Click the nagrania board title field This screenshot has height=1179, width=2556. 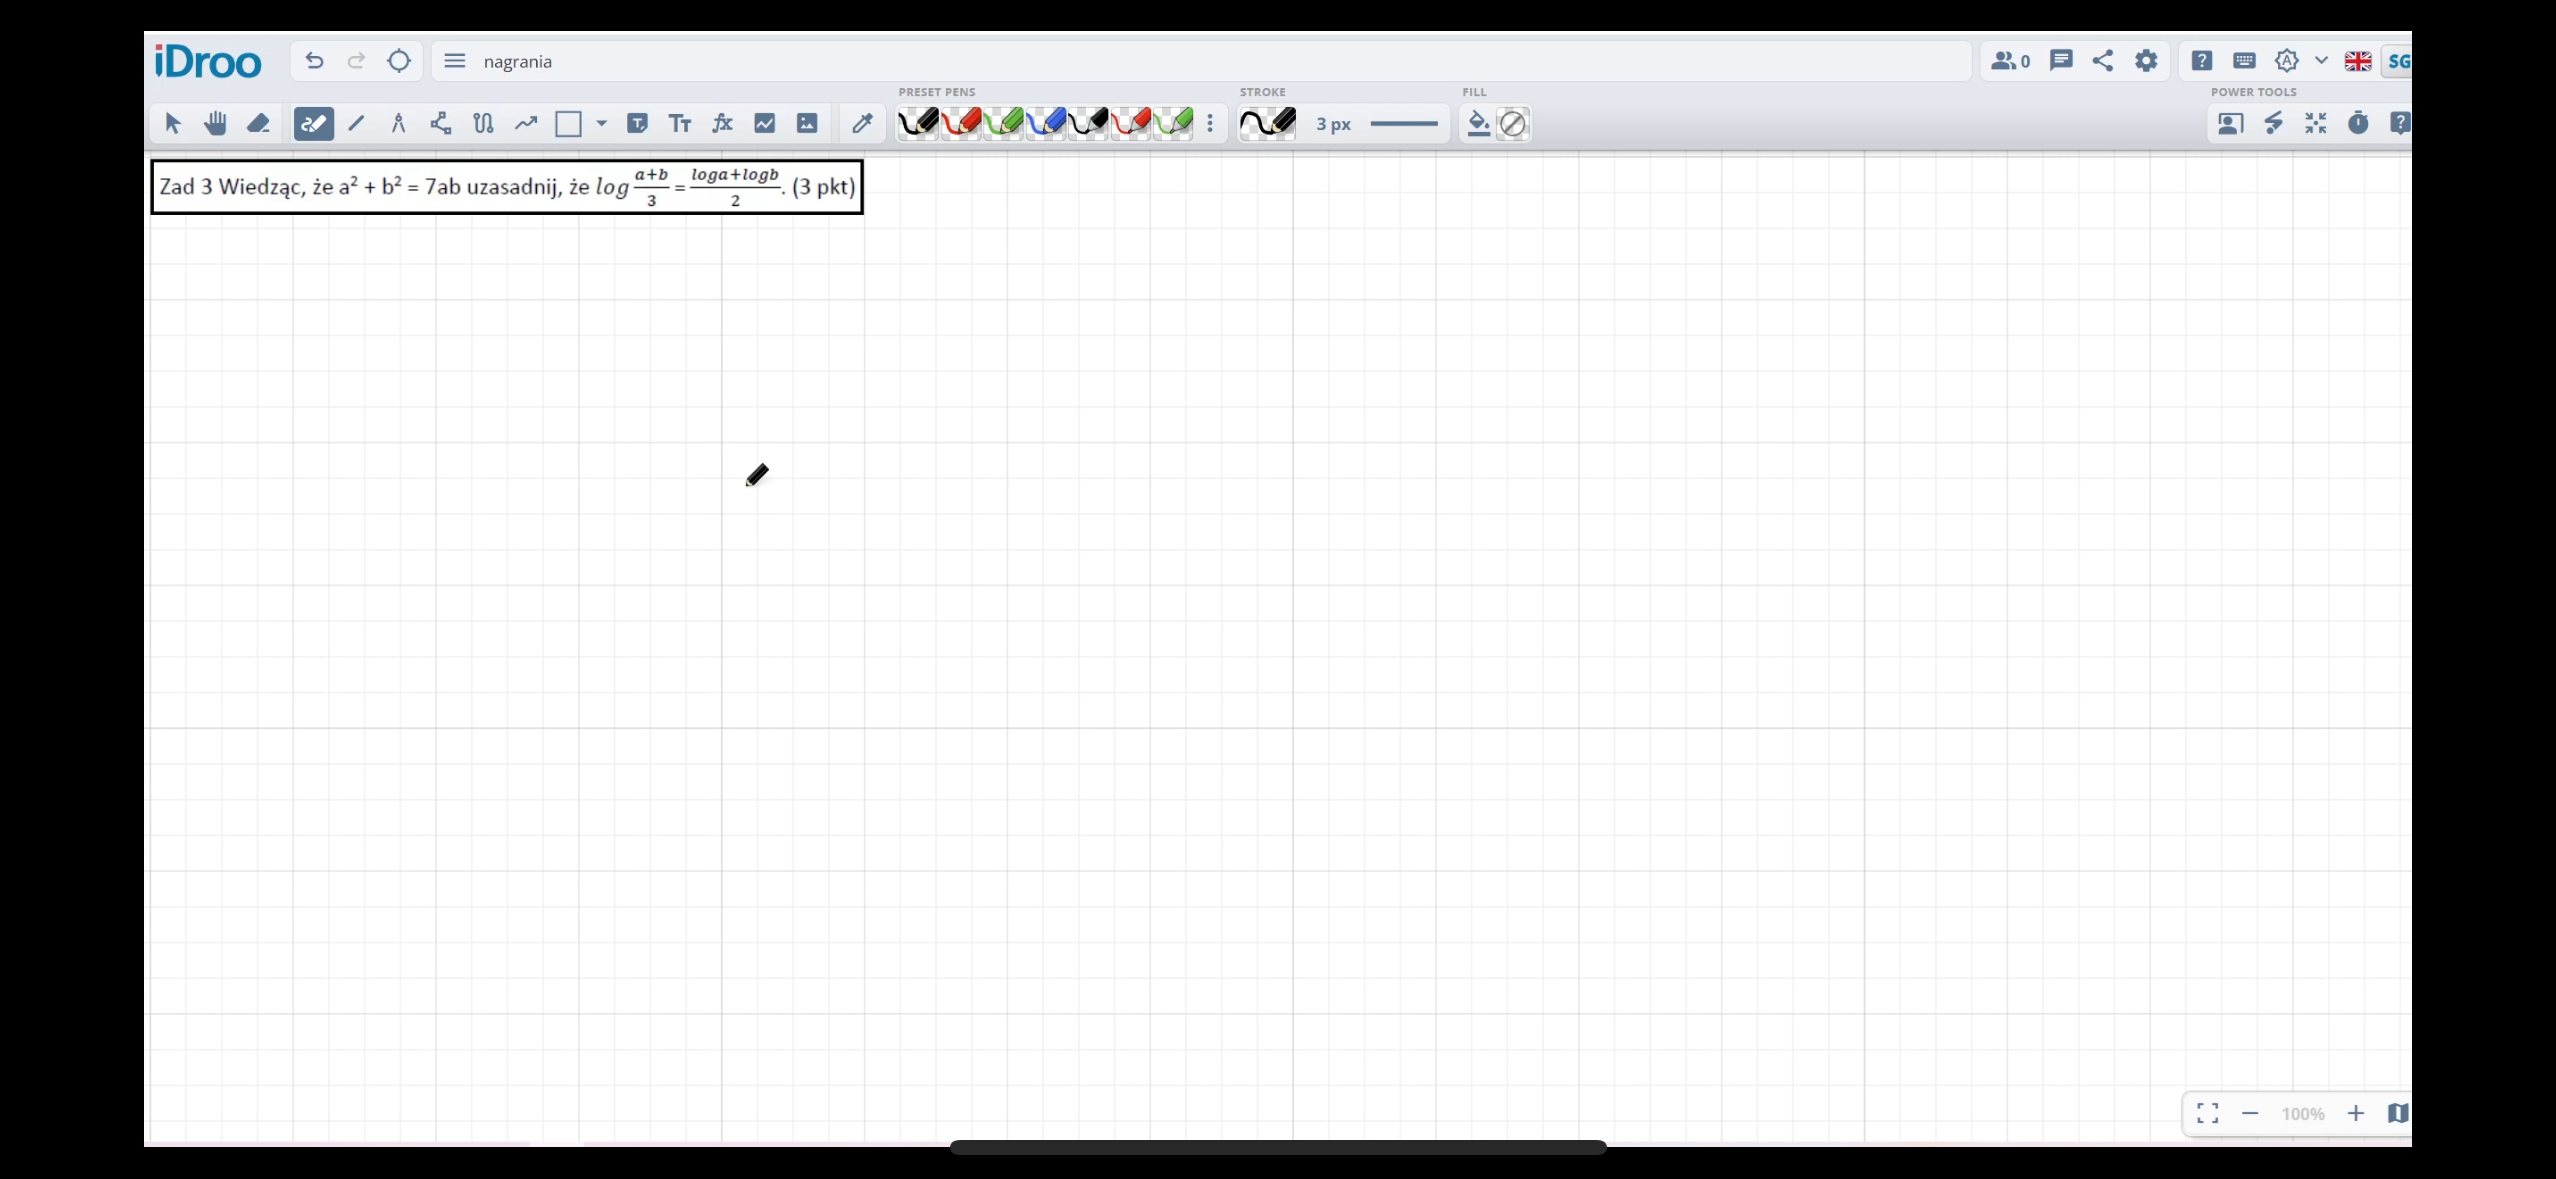[x=518, y=61]
